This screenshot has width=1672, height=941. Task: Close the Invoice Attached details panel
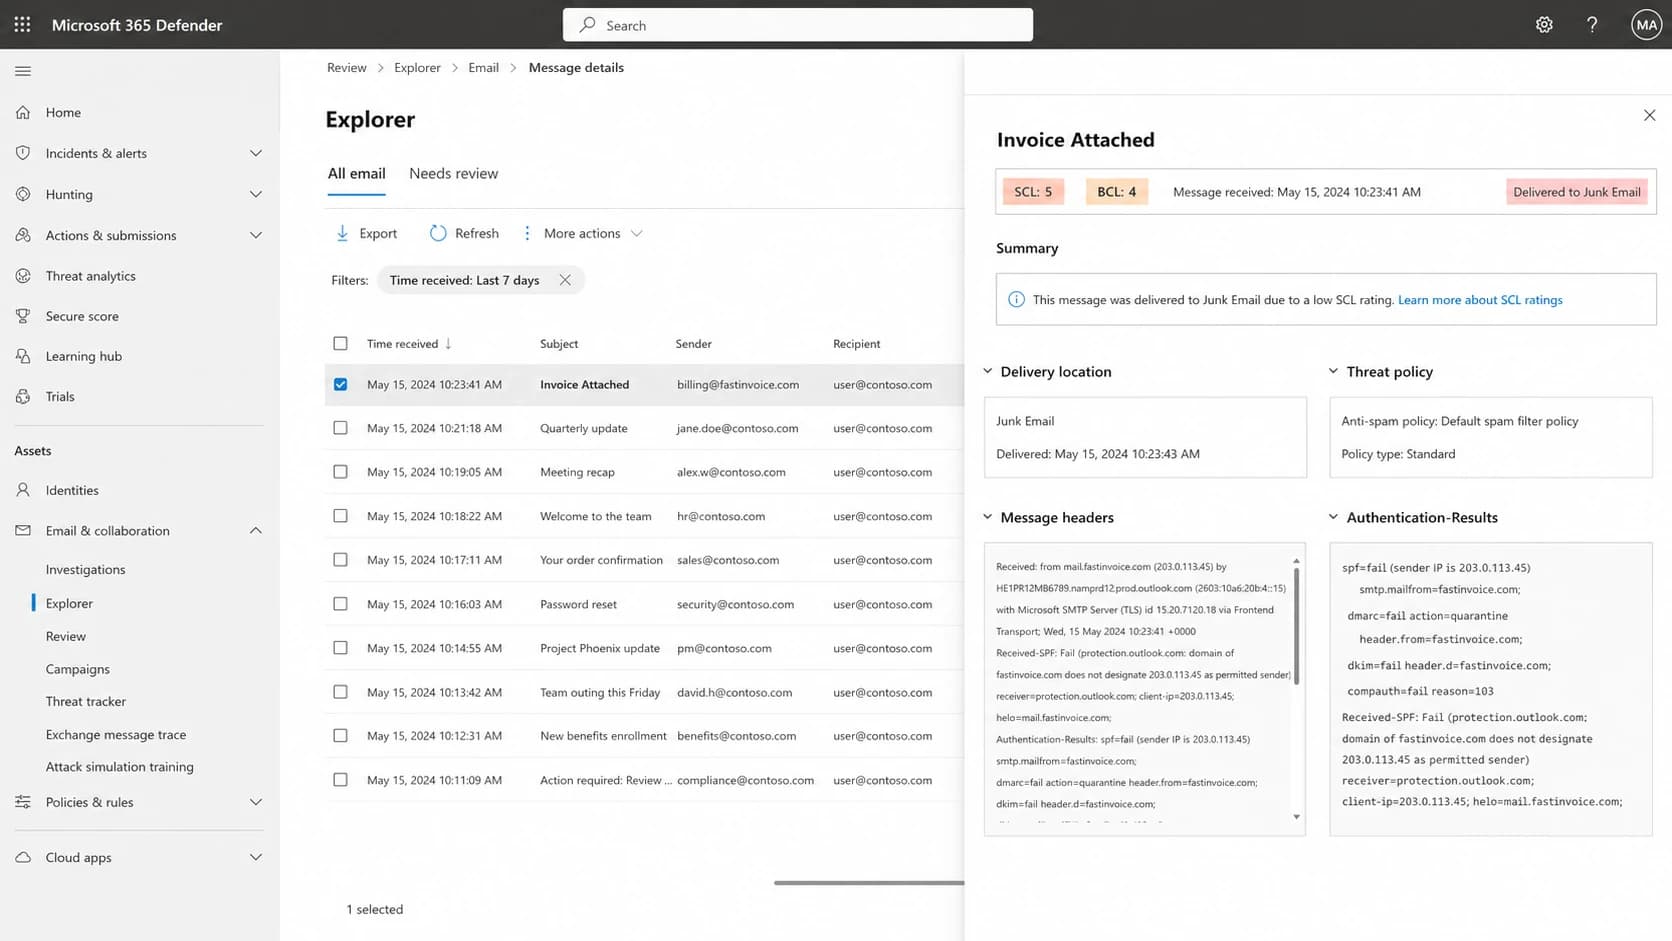(x=1649, y=115)
